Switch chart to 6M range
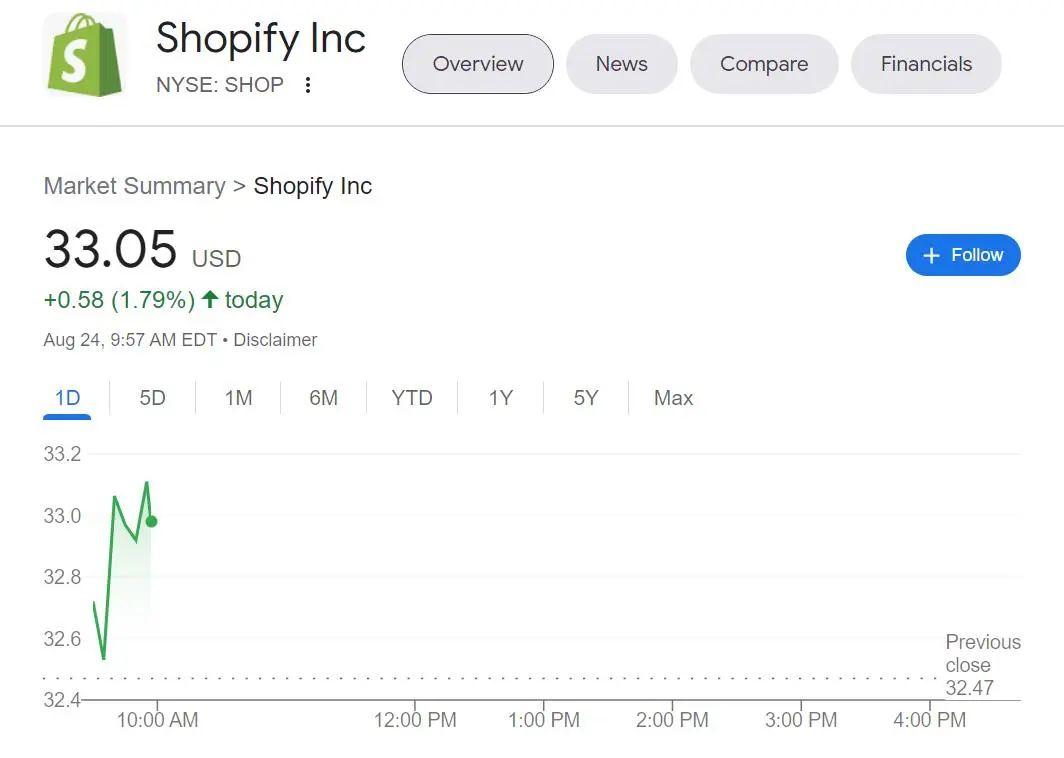This screenshot has height=758, width=1064. point(323,398)
